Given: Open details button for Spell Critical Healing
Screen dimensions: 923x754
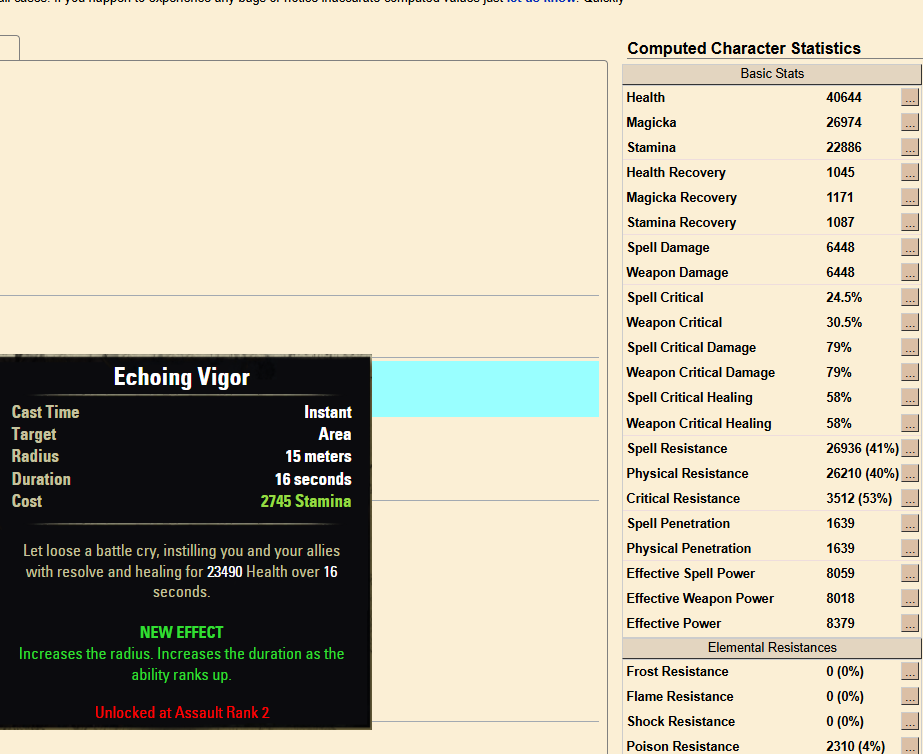Looking at the screenshot, I should [909, 398].
